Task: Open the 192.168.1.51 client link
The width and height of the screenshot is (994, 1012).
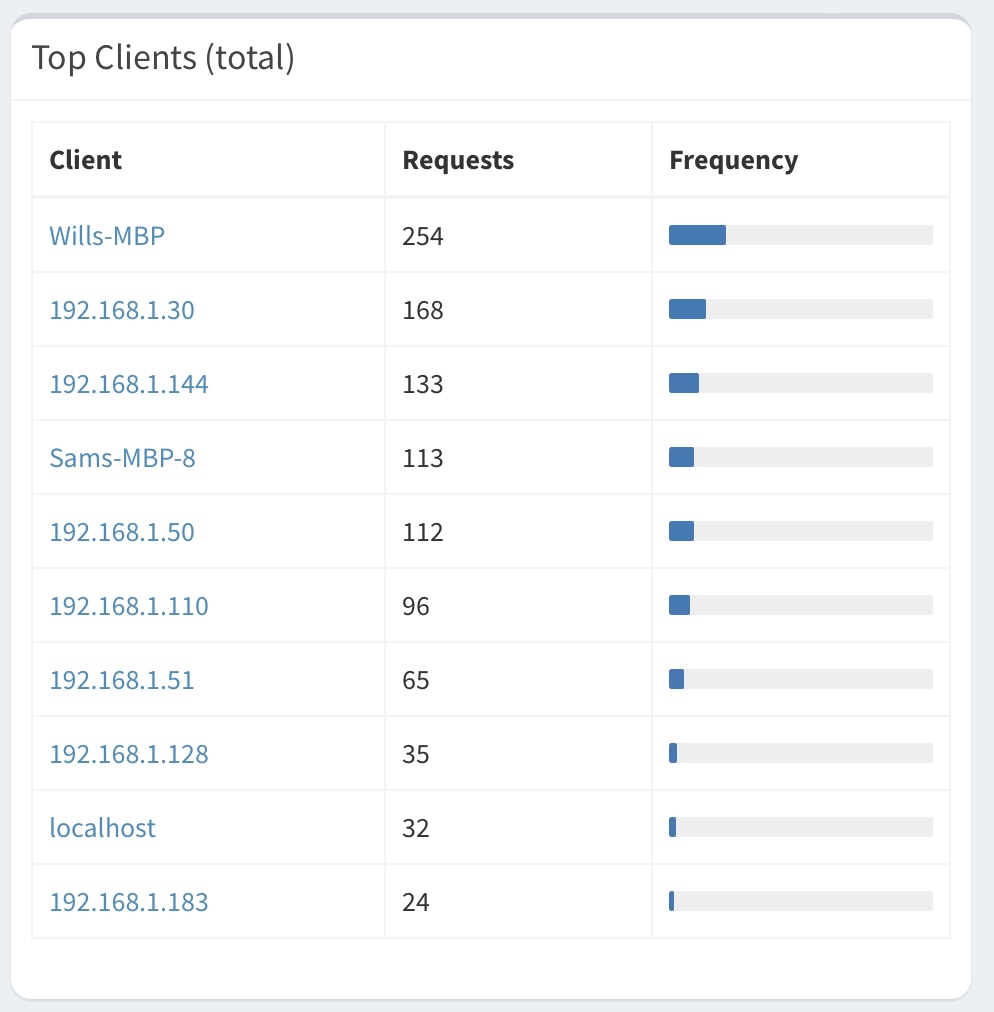Action: [x=122, y=680]
